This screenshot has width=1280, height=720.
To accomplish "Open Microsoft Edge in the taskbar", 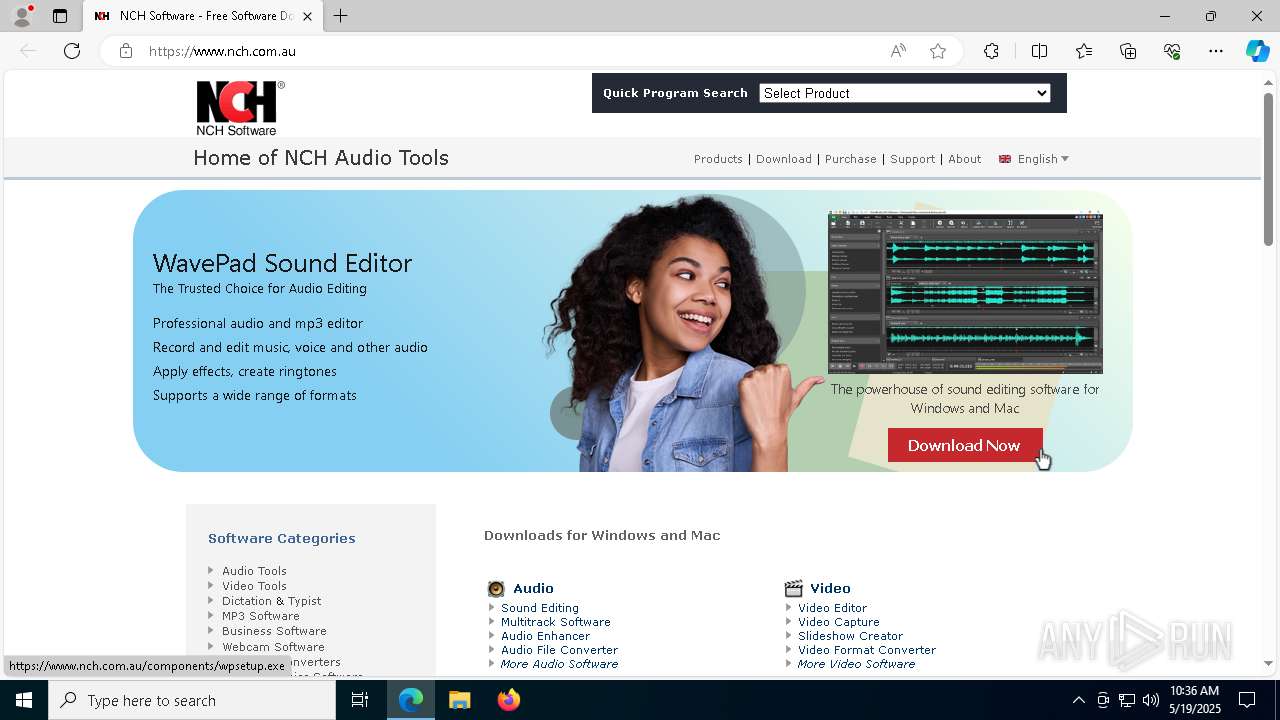I will (x=411, y=700).
